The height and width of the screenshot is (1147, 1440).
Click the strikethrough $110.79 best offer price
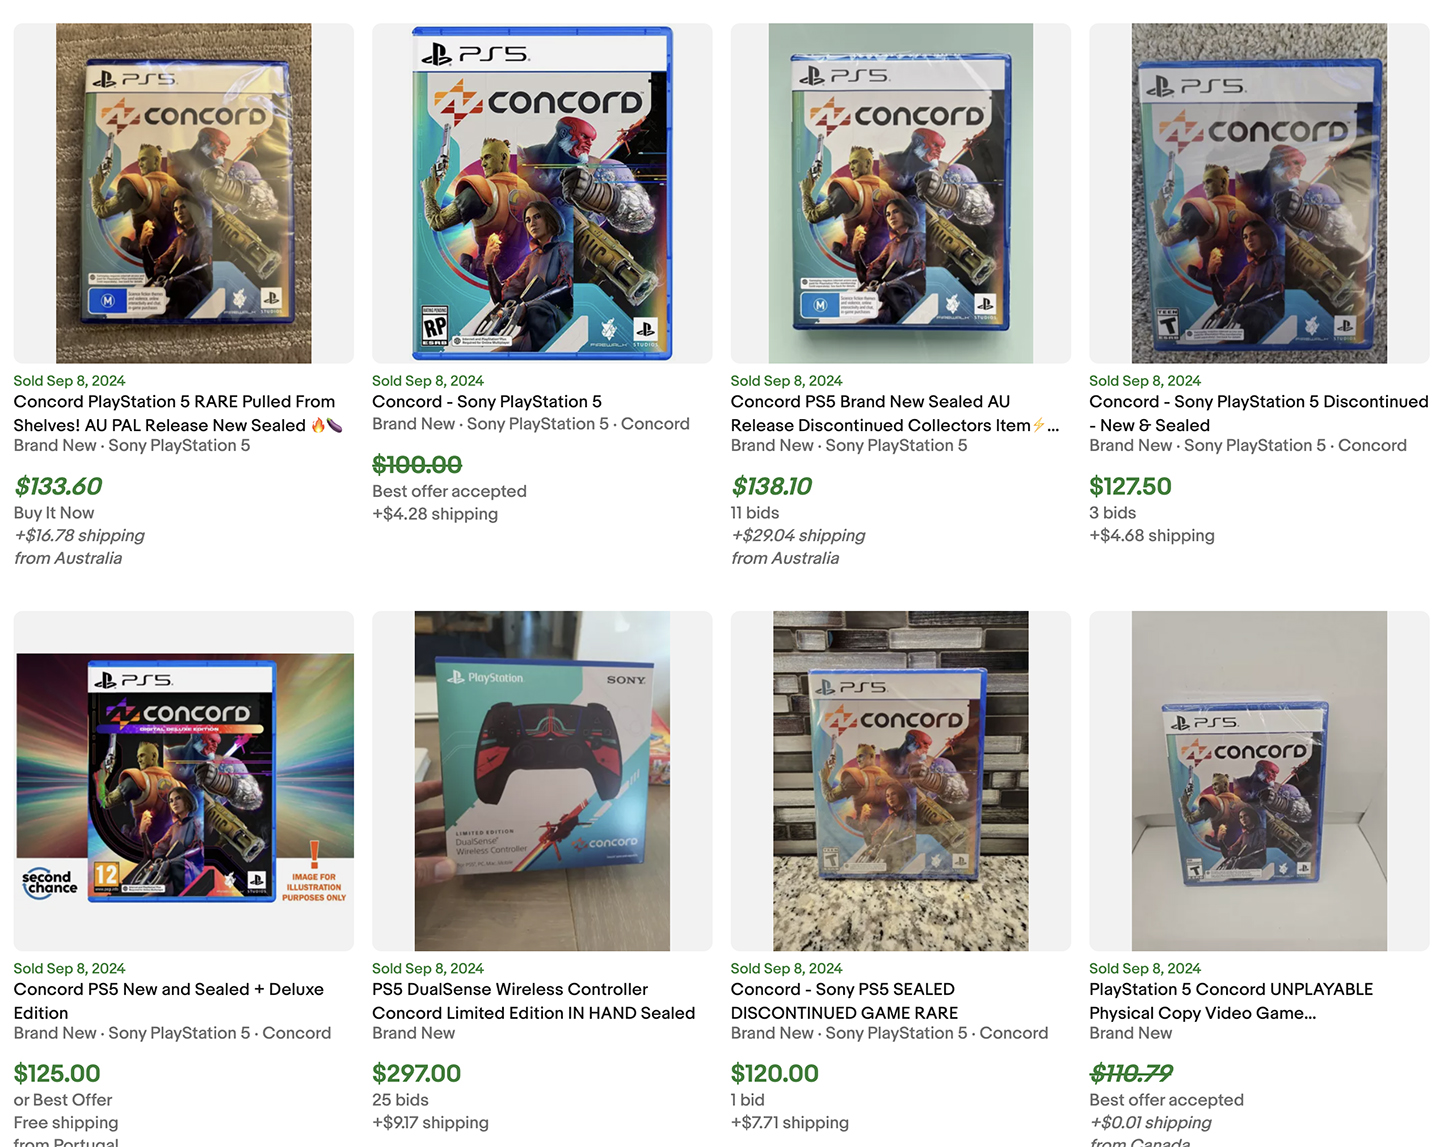click(x=1130, y=1073)
